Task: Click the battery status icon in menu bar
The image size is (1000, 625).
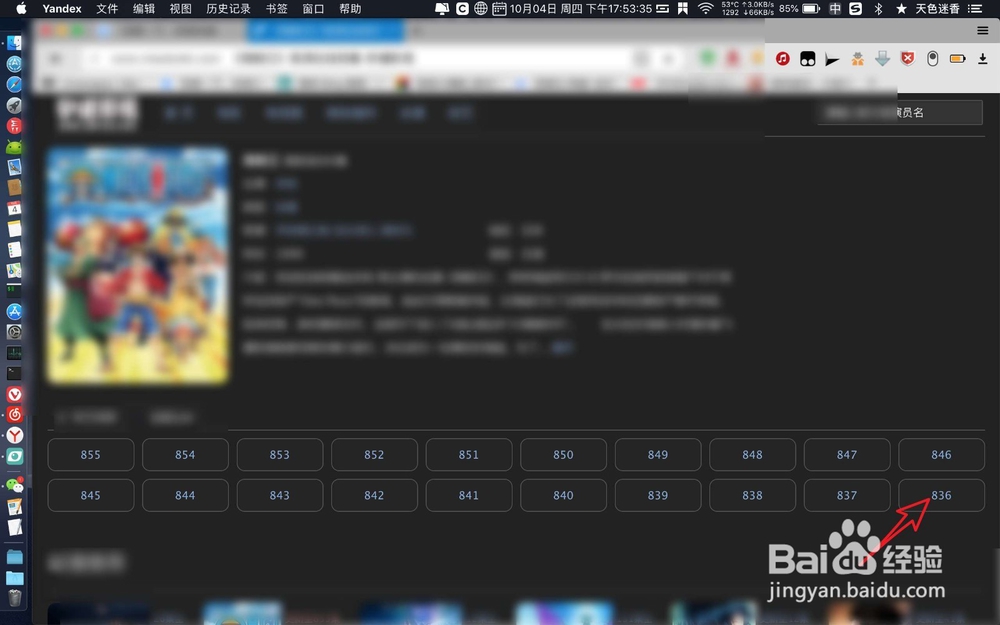Action: (811, 8)
